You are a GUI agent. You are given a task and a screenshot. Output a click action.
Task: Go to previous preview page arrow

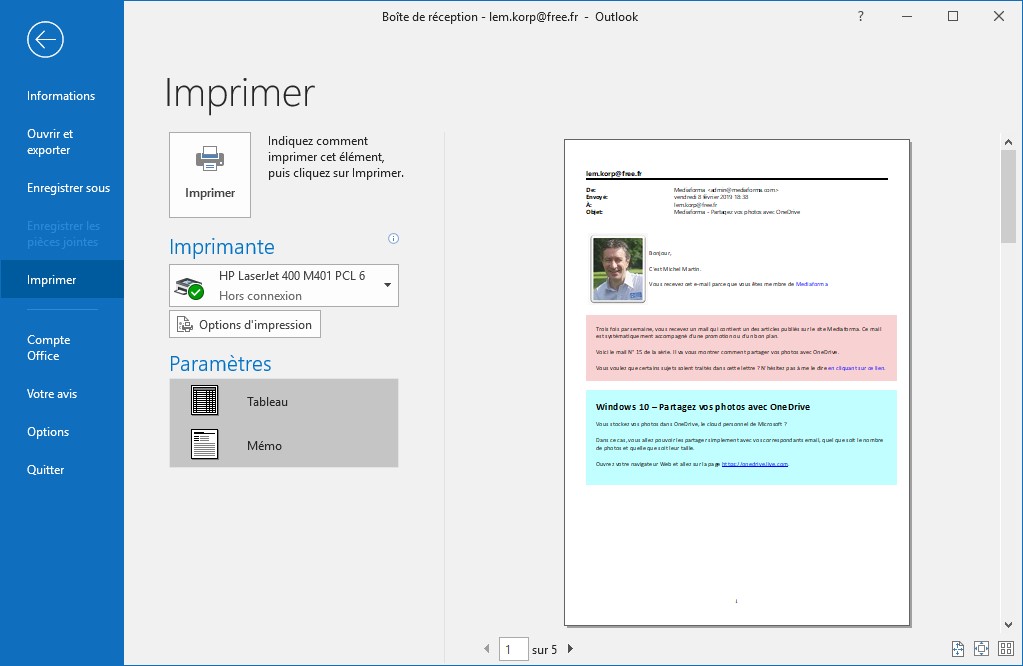click(487, 650)
